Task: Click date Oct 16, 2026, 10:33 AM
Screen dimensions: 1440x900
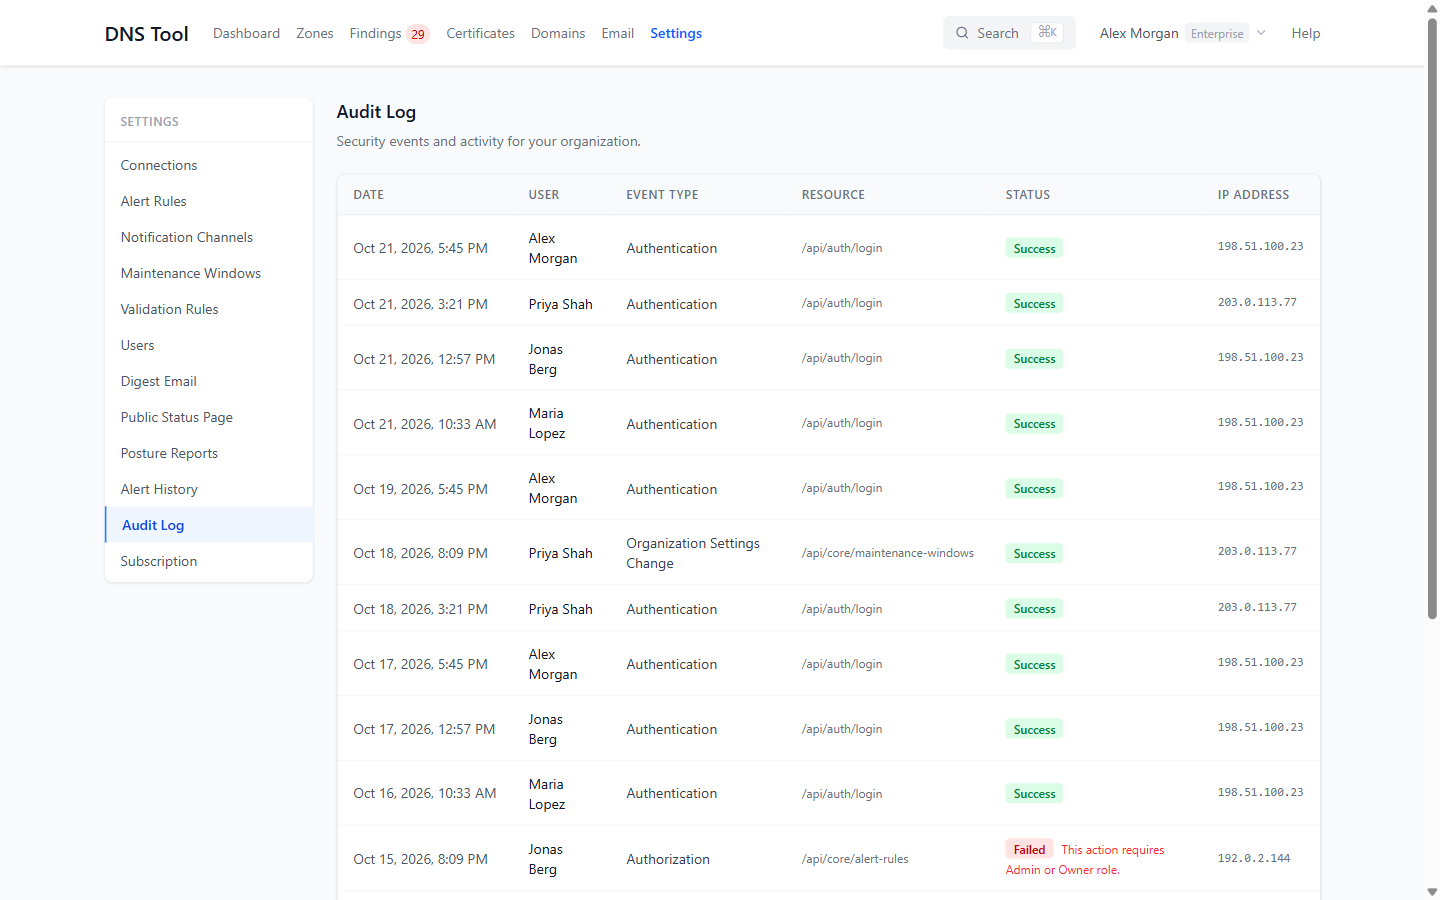Action: tap(425, 793)
